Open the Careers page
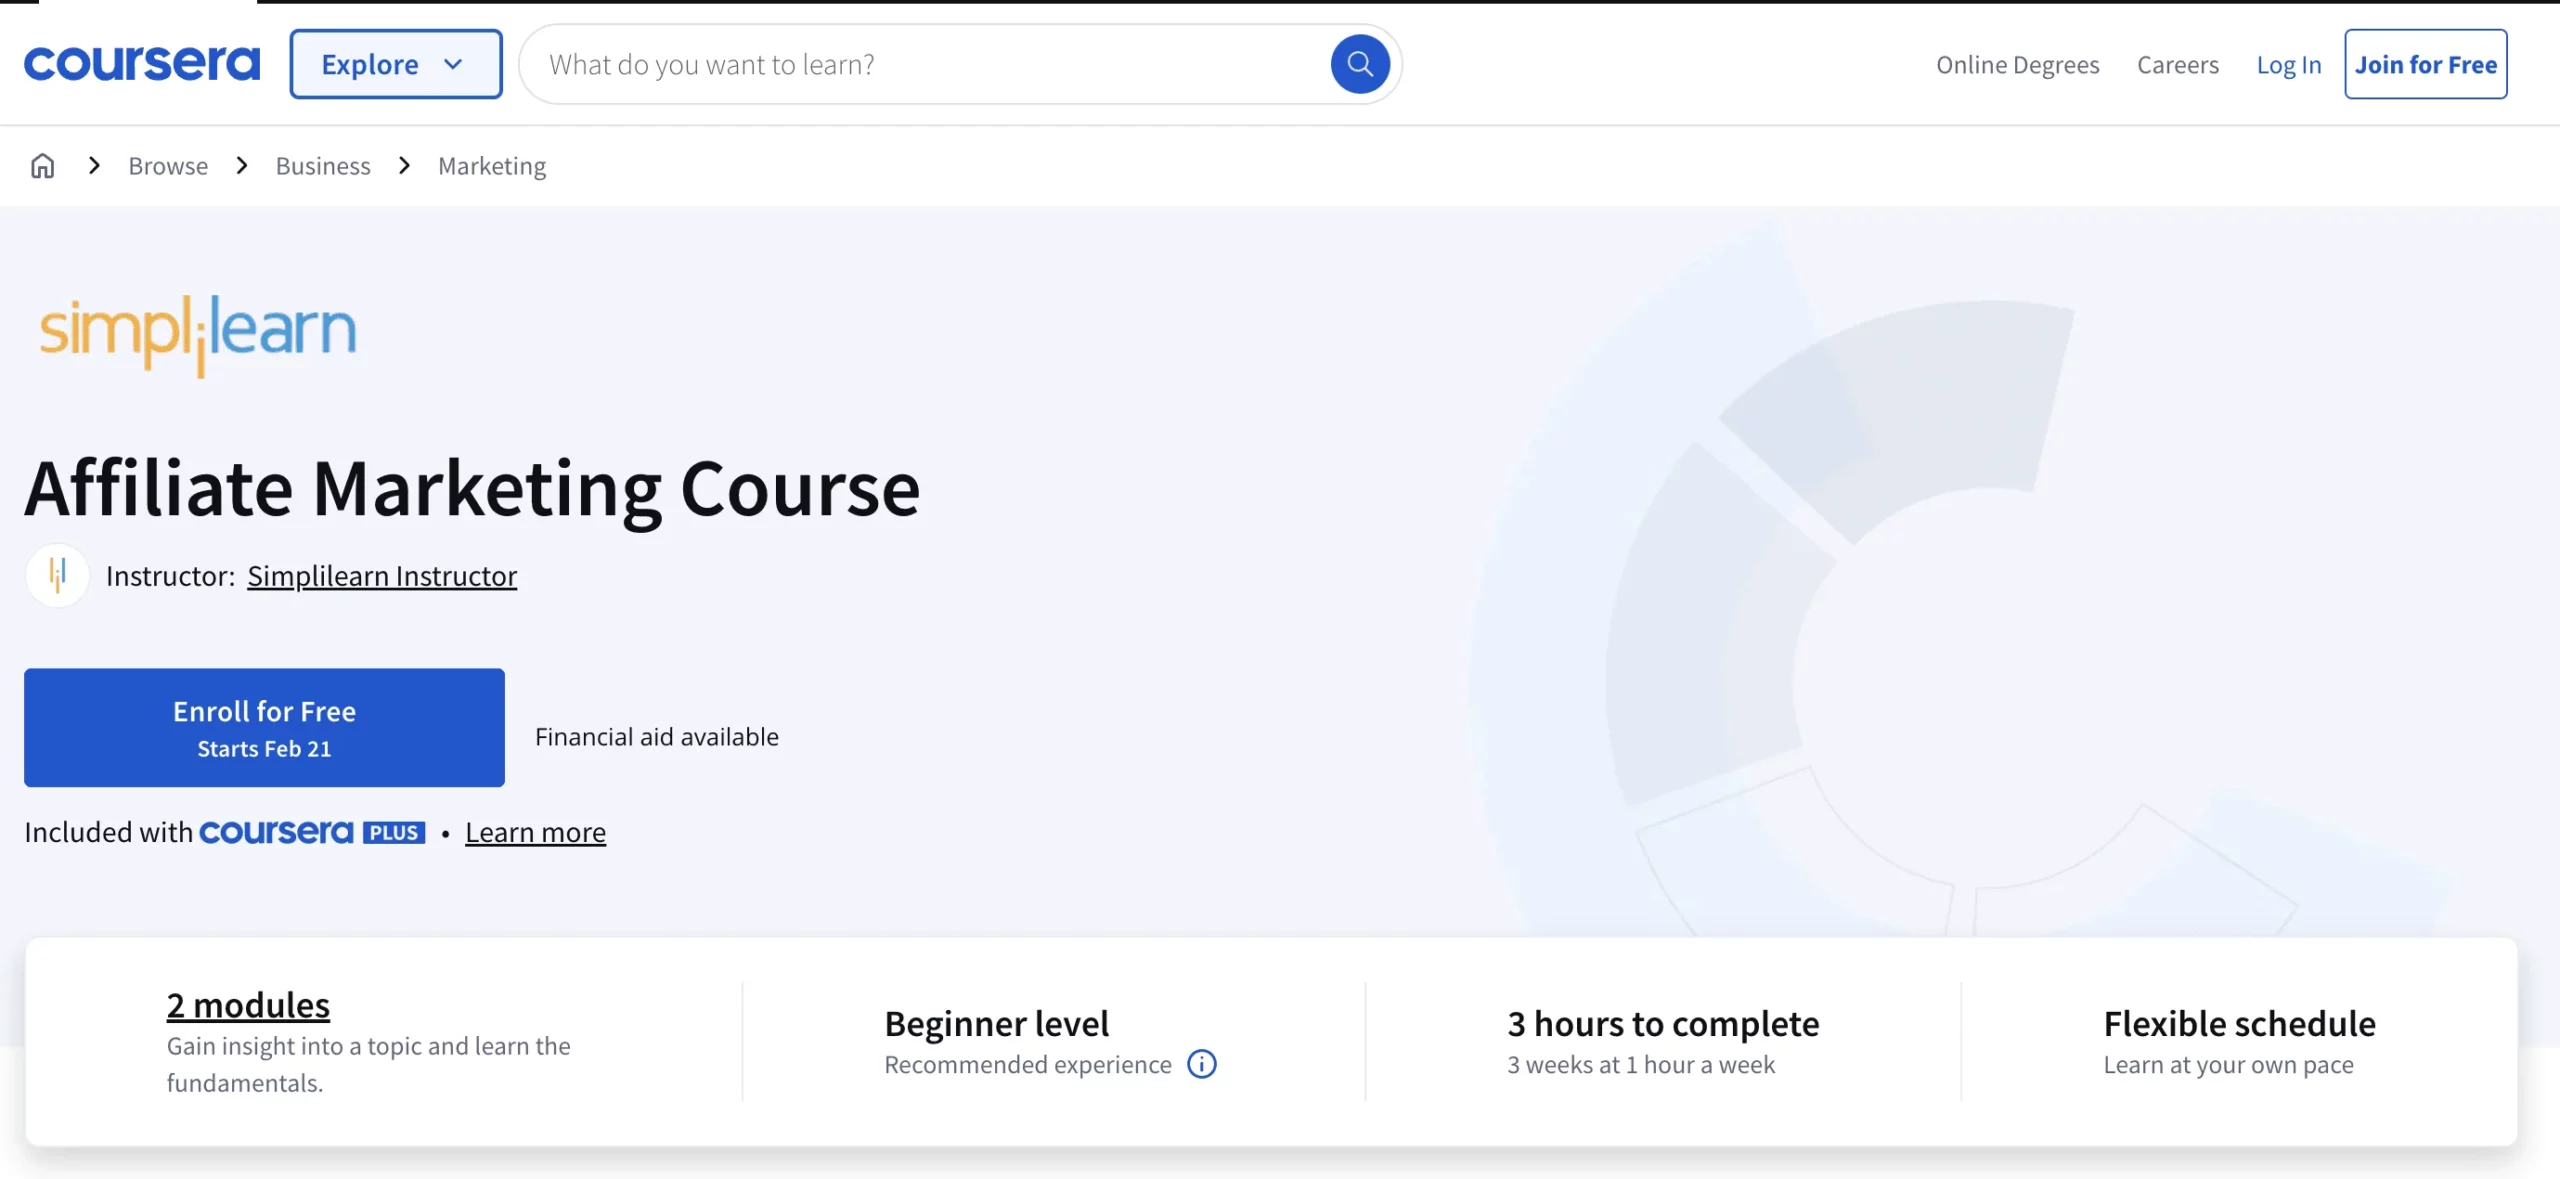 (2178, 65)
